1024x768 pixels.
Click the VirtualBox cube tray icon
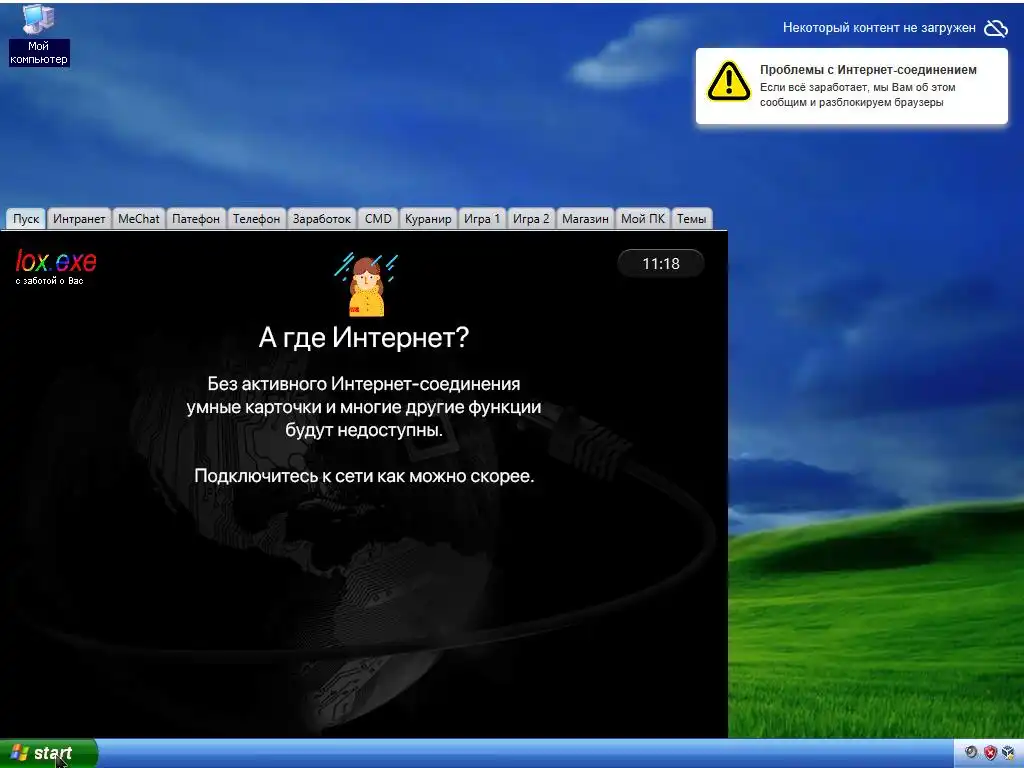pyautogui.click(x=1008, y=752)
